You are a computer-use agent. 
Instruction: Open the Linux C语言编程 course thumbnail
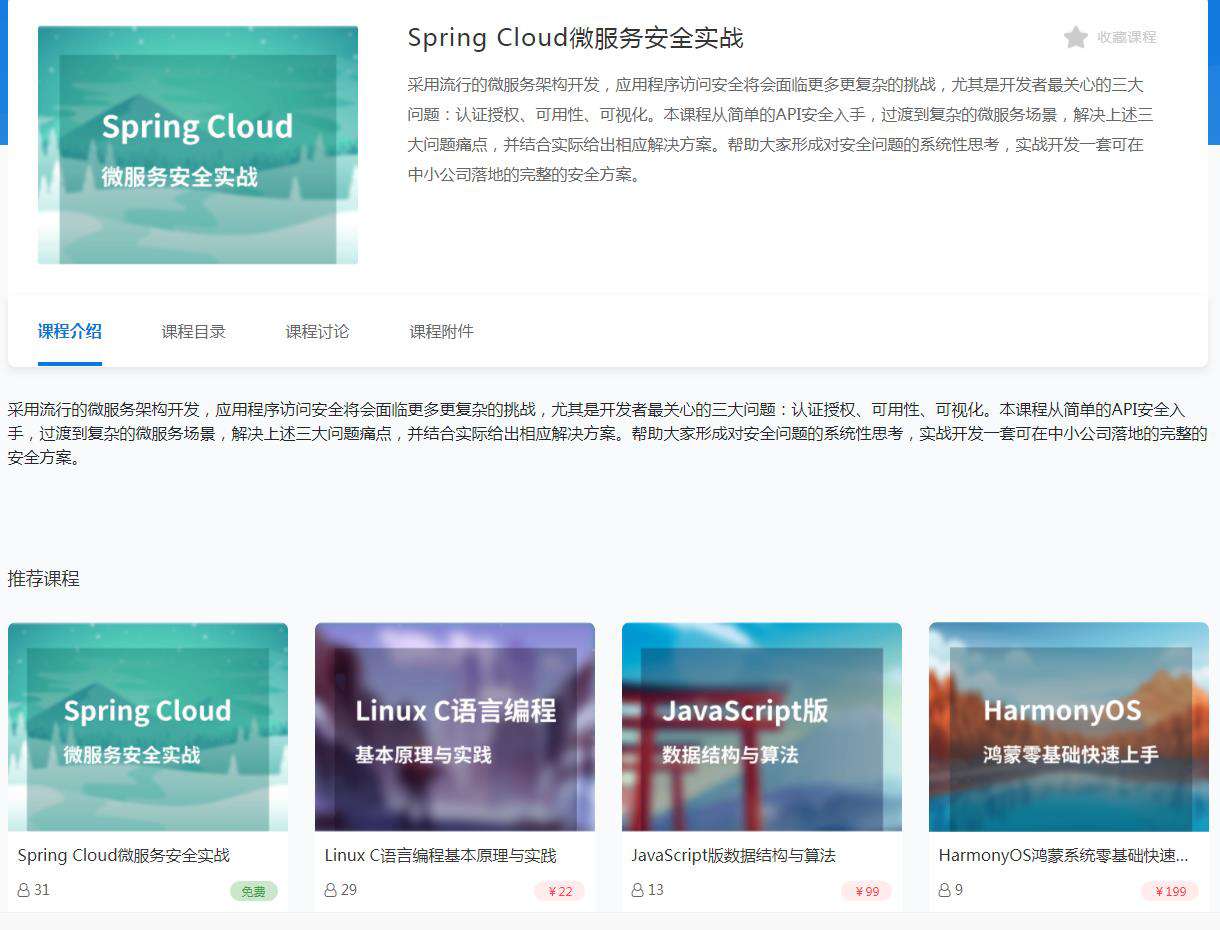455,727
